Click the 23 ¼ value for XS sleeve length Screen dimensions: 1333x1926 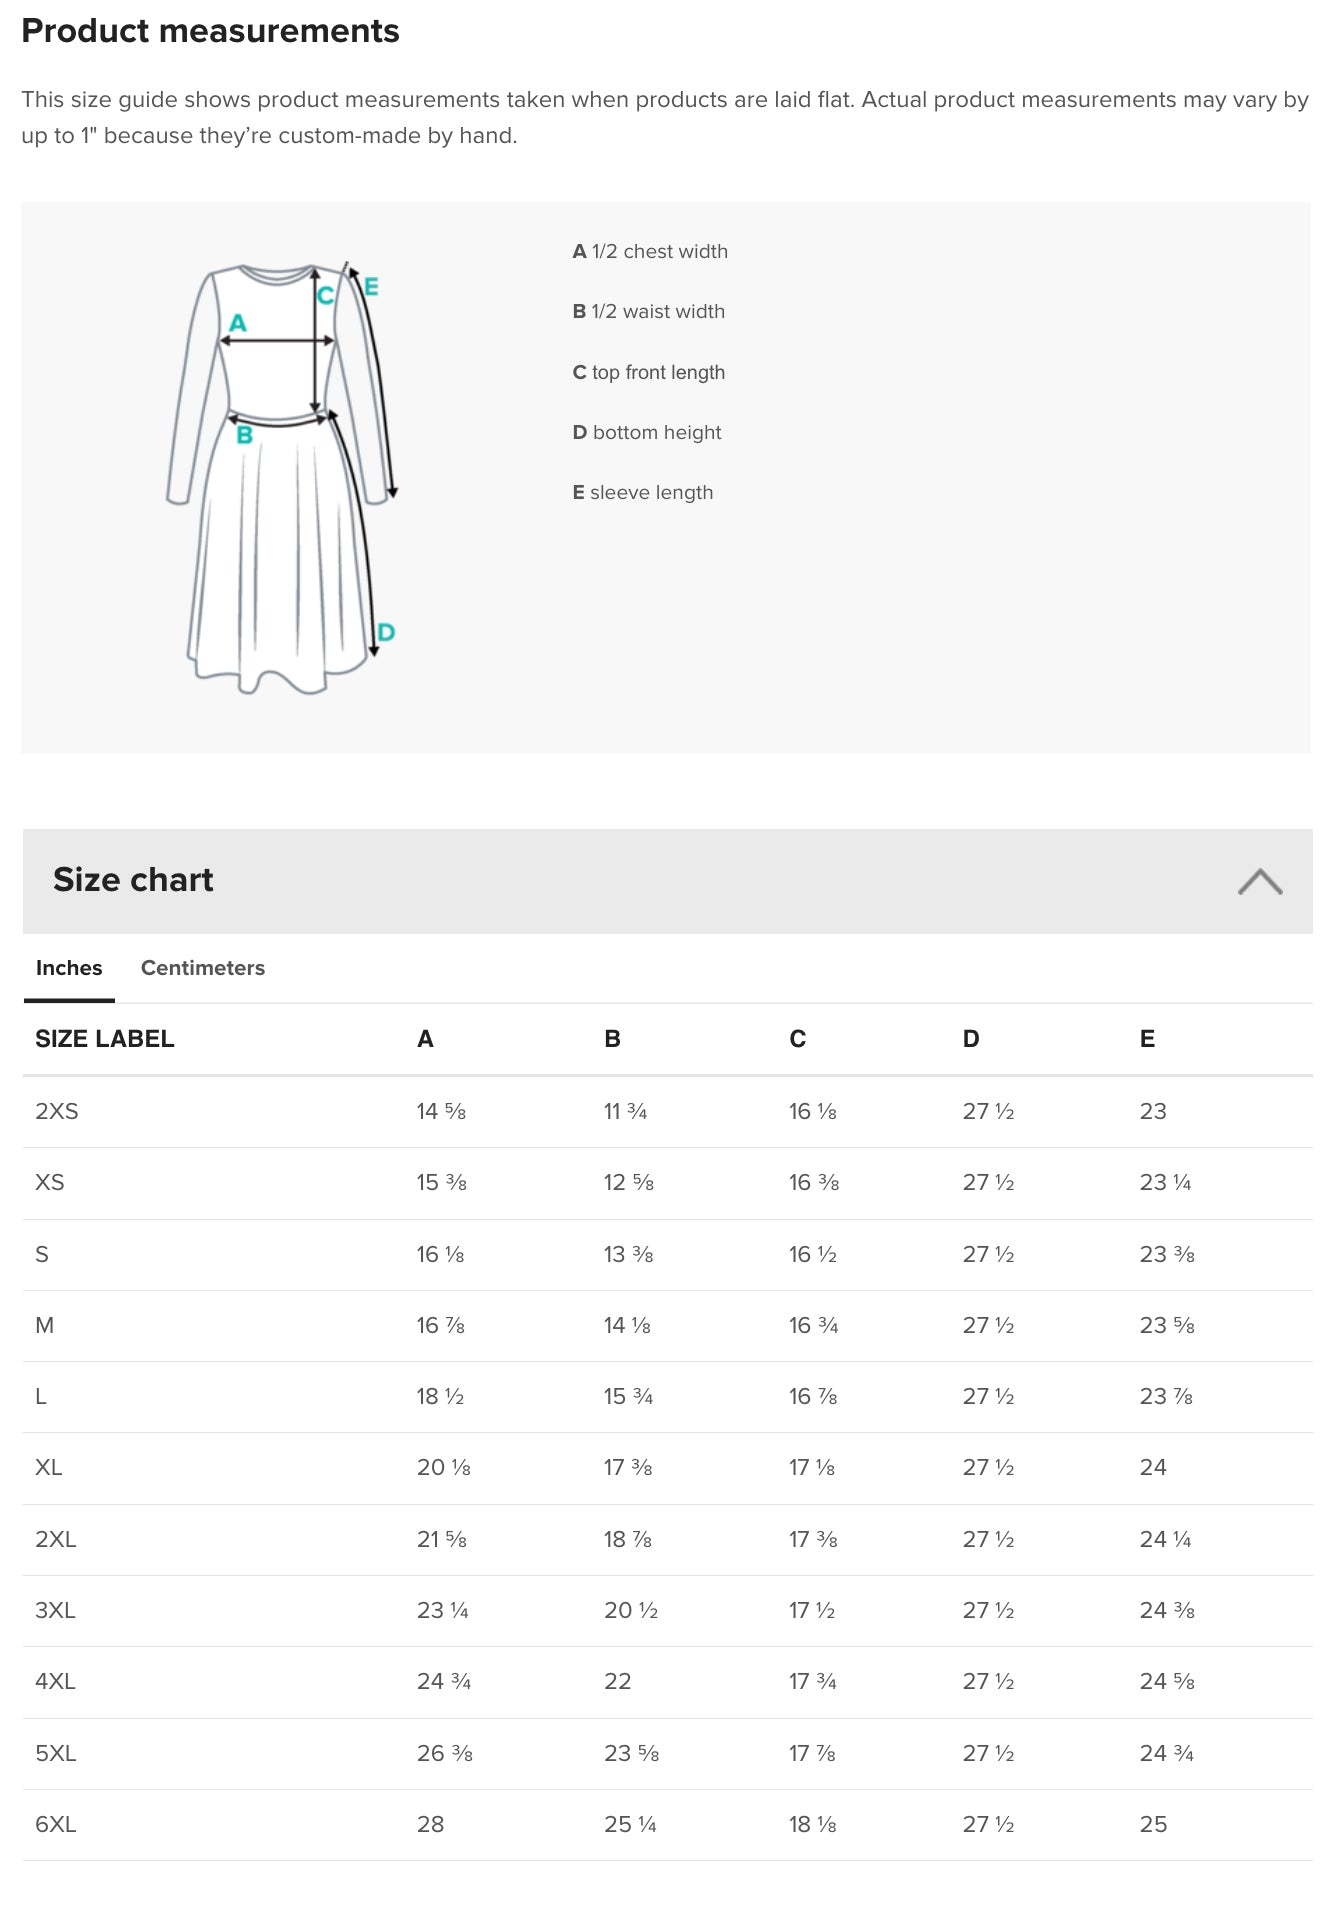(1165, 1182)
